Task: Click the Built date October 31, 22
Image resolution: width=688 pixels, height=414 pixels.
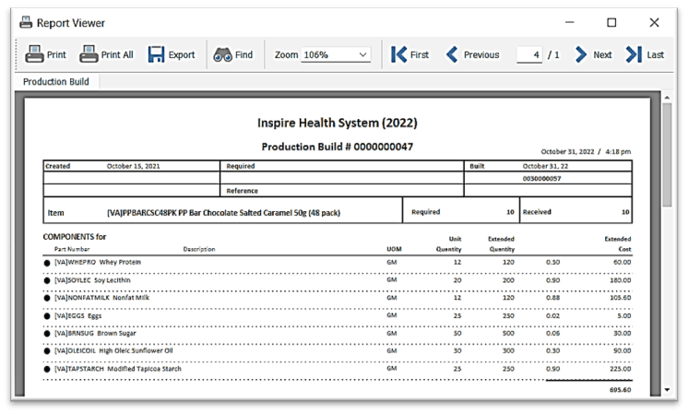Action: [545, 166]
